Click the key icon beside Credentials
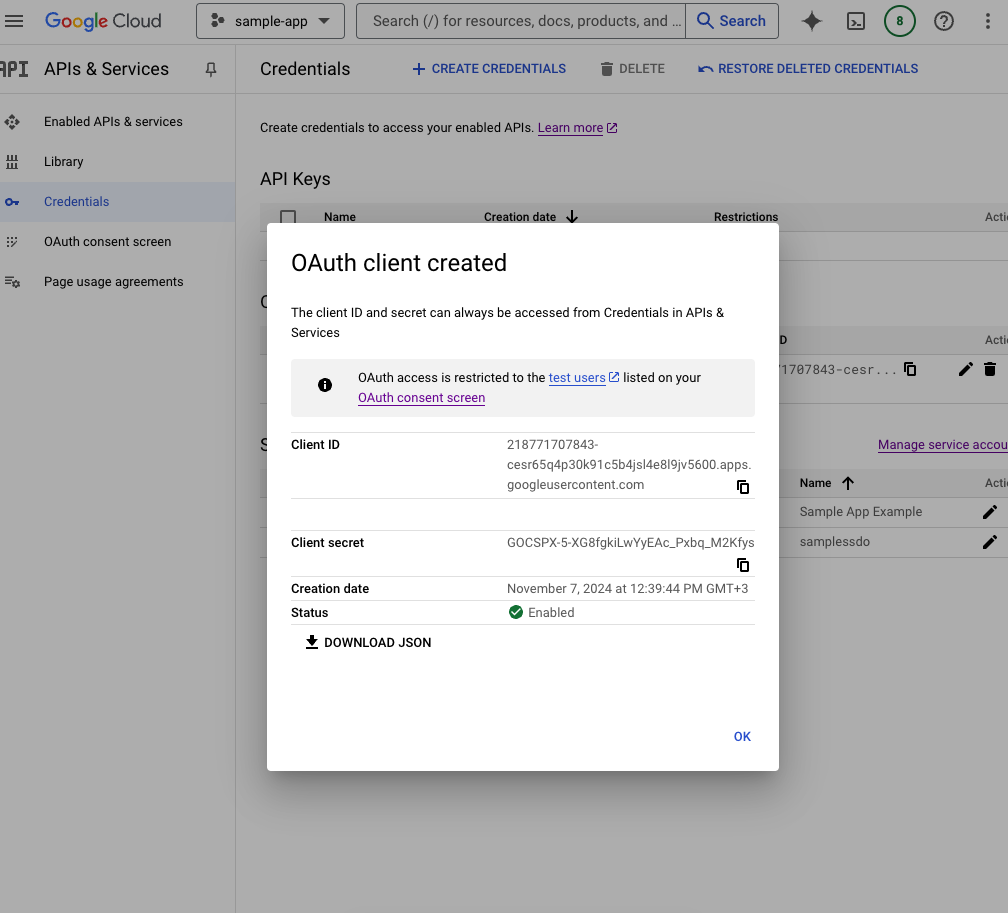This screenshot has width=1008, height=913. 12,202
